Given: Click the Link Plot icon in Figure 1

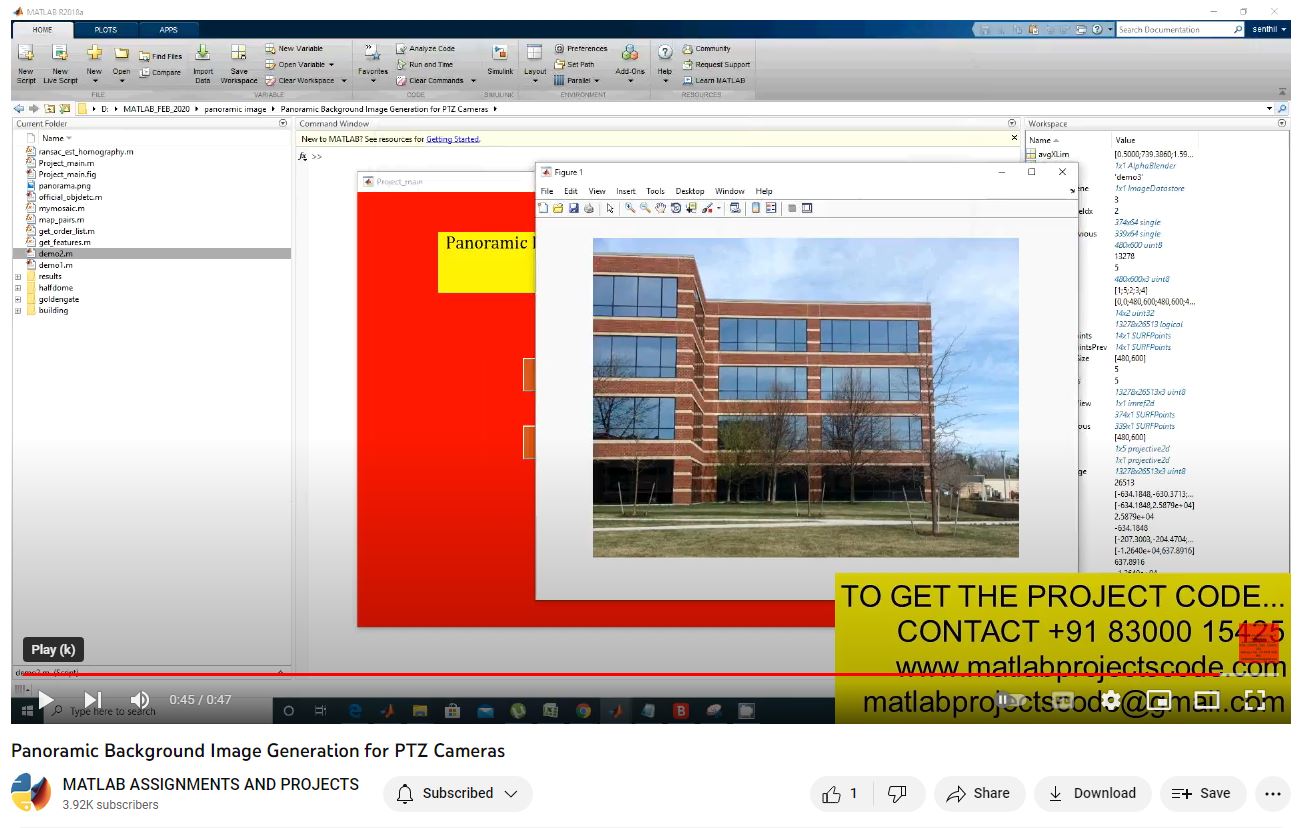Looking at the screenshot, I should tap(735, 208).
